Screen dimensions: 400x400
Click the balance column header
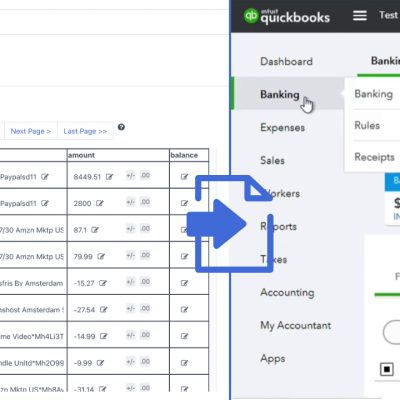click(x=184, y=155)
